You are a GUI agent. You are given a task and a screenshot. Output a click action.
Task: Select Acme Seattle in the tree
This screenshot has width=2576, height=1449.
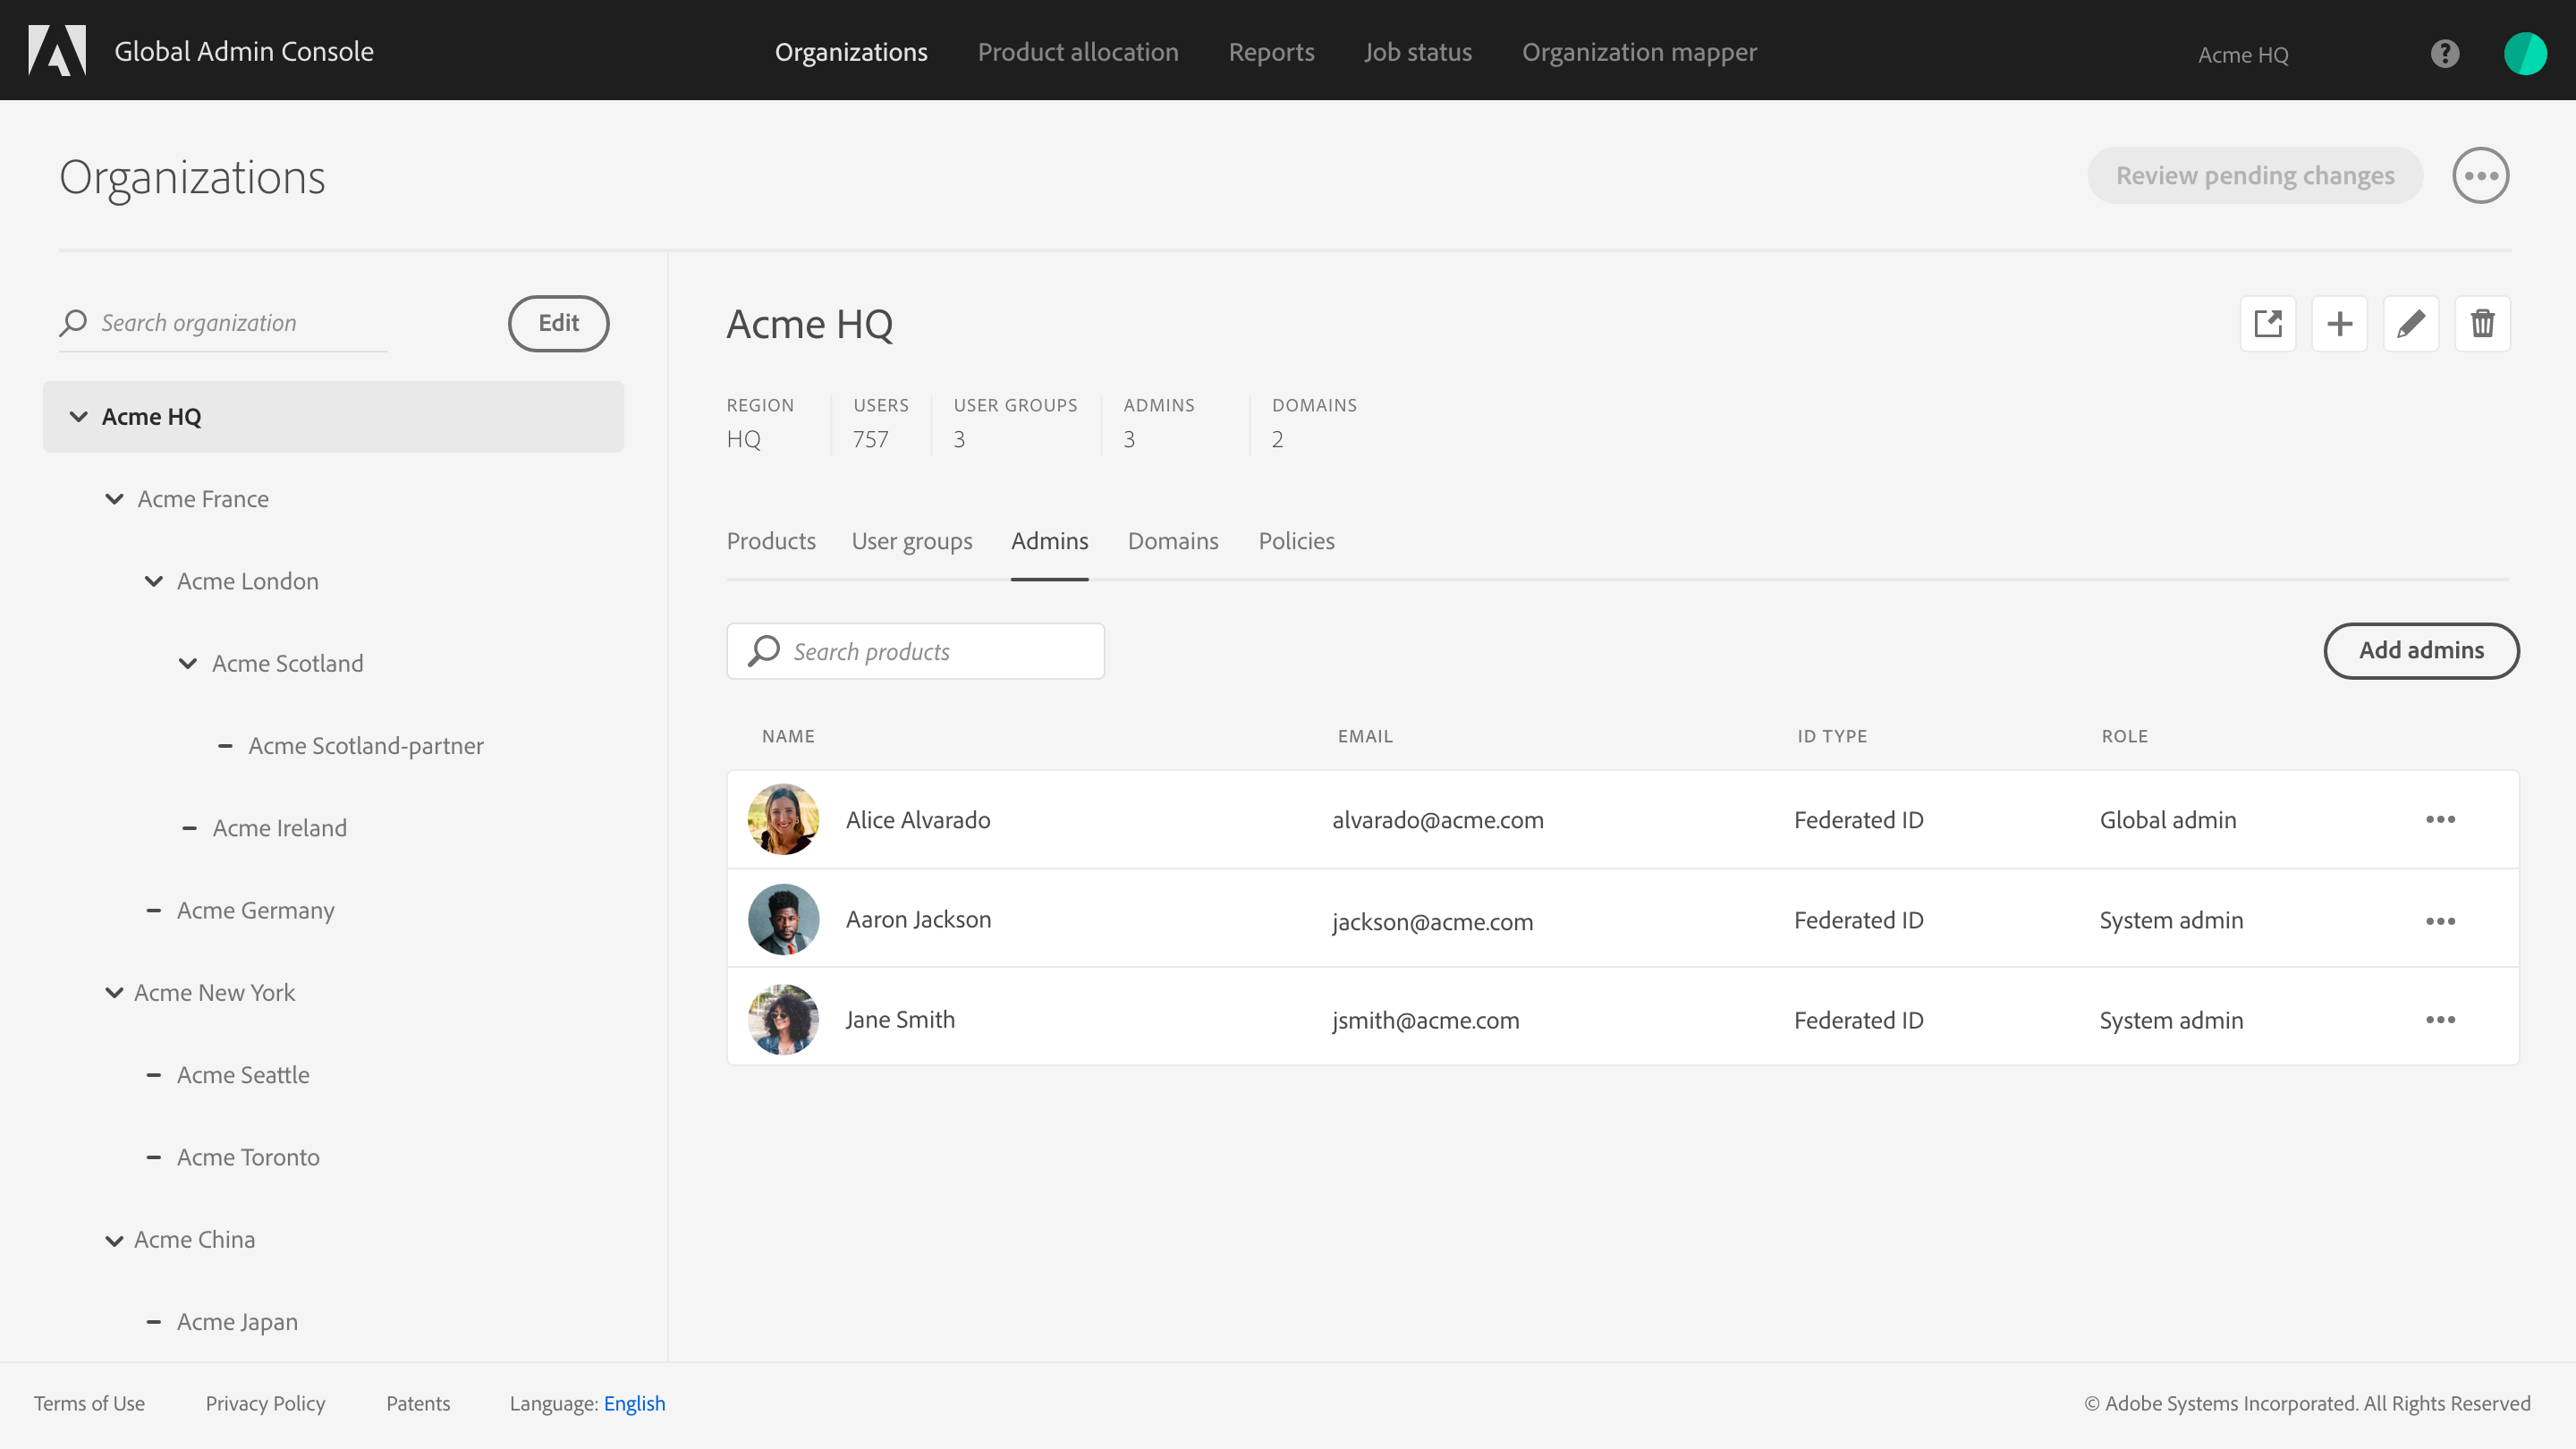click(x=243, y=1075)
